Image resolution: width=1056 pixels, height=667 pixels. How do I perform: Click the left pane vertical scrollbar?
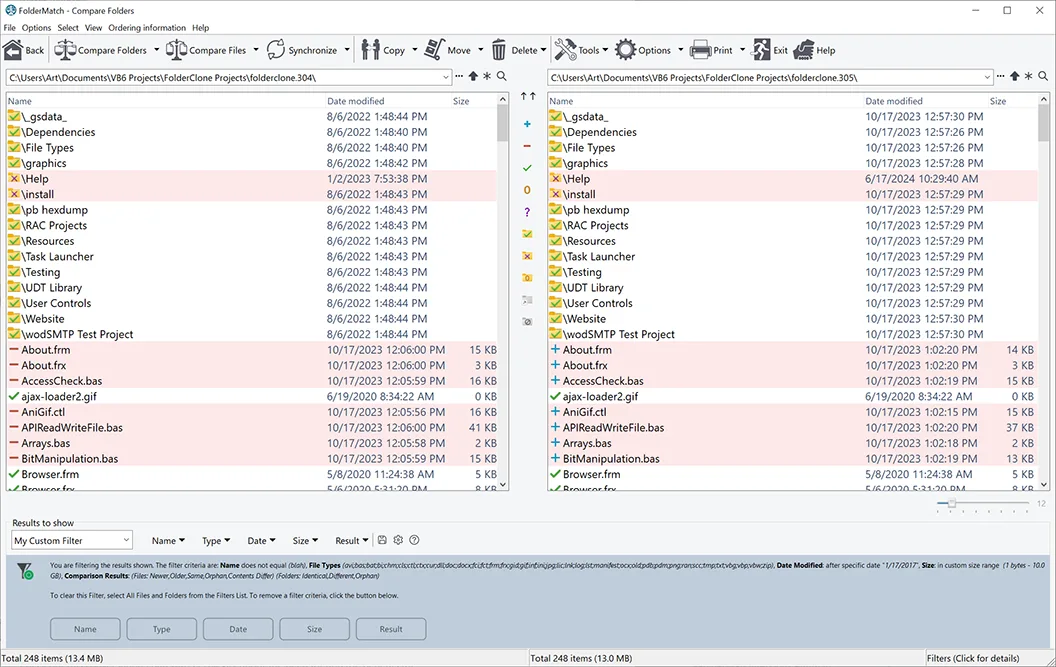click(x=502, y=292)
